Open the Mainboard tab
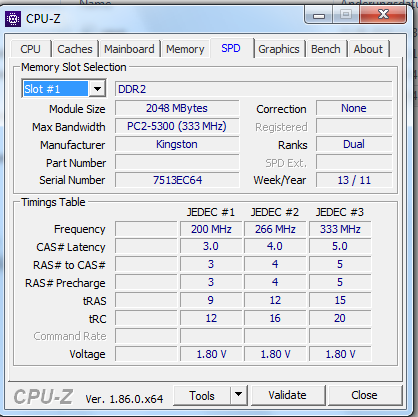The height and width of the screenshot is (417, 418). pos(129,49)
